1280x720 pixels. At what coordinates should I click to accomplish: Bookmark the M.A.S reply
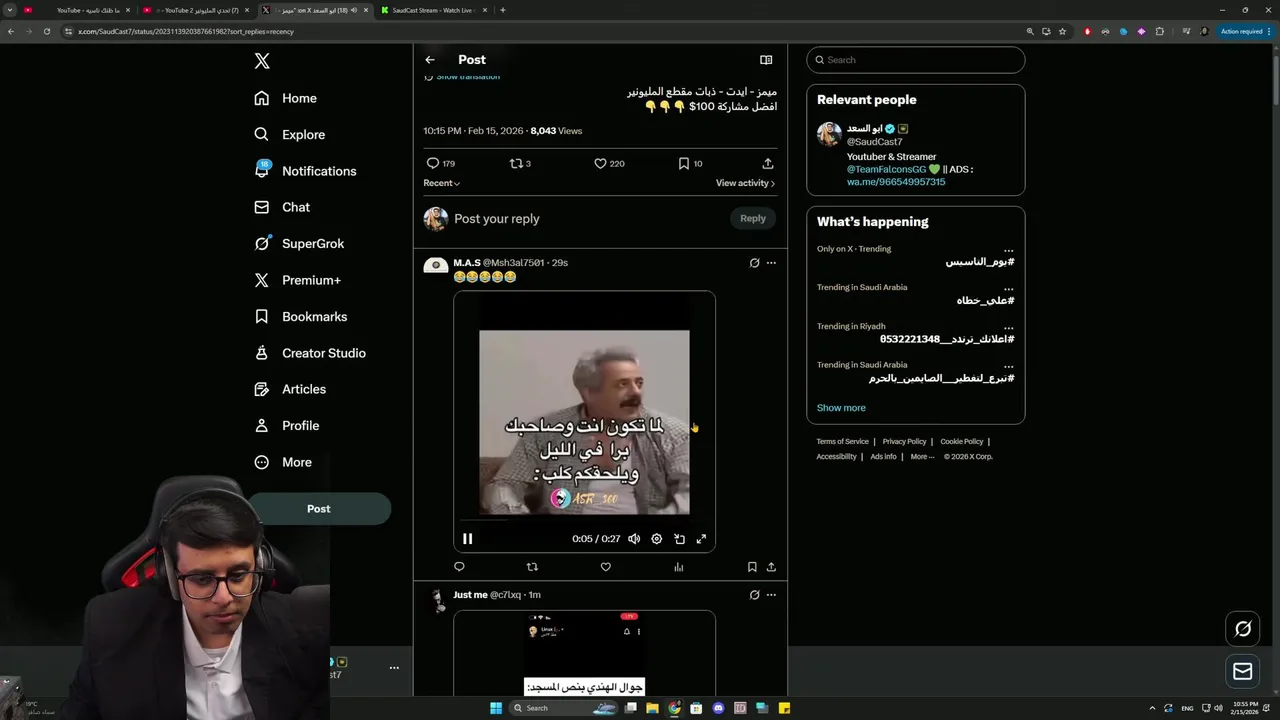[752, 567]
